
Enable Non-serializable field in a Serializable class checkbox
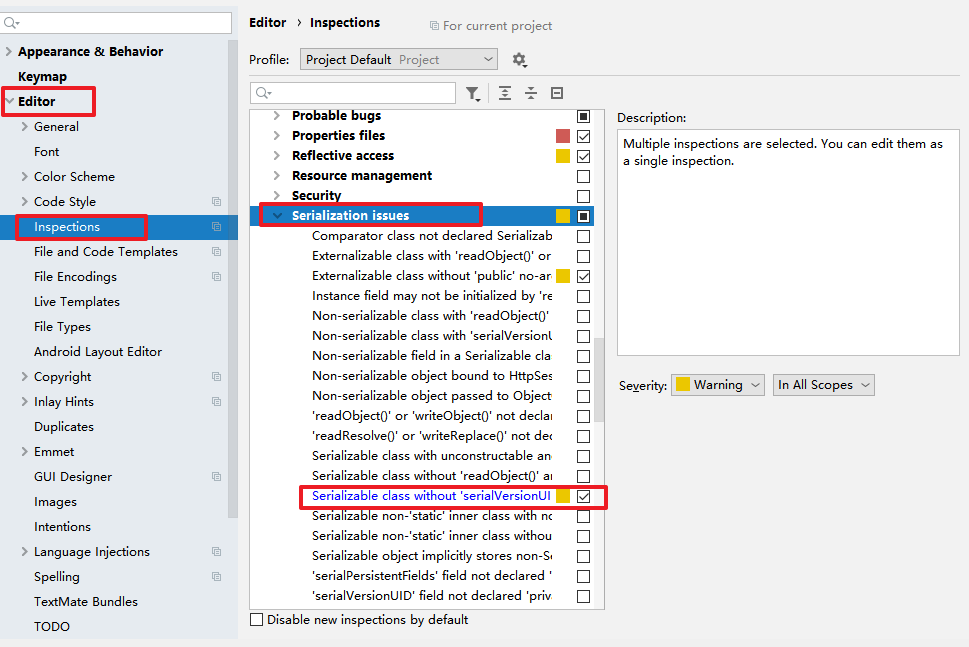pos(583,357)
